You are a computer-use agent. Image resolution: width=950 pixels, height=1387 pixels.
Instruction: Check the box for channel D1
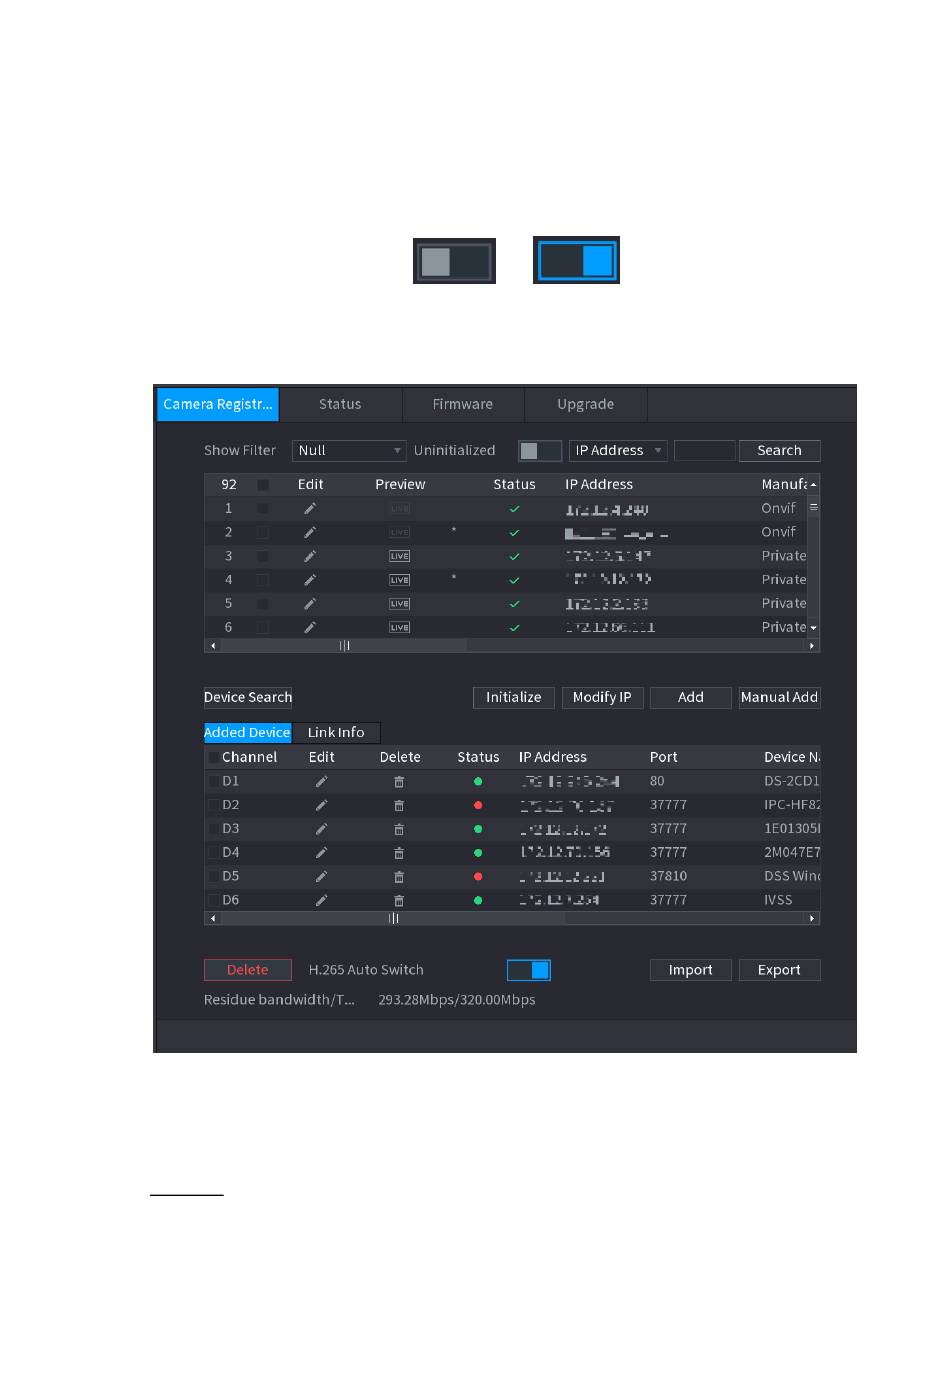coord(213,781)
